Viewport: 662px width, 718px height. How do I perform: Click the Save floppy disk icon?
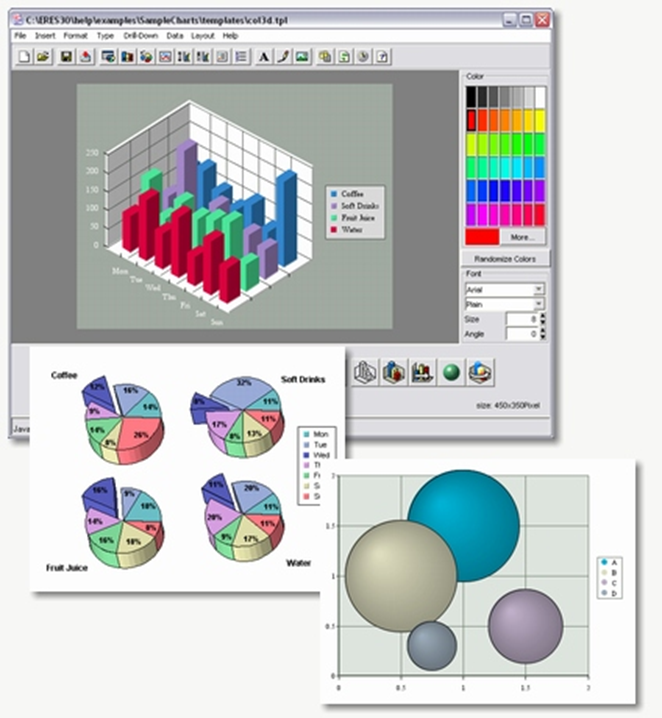pyautogui.click(x=67, y=56)
